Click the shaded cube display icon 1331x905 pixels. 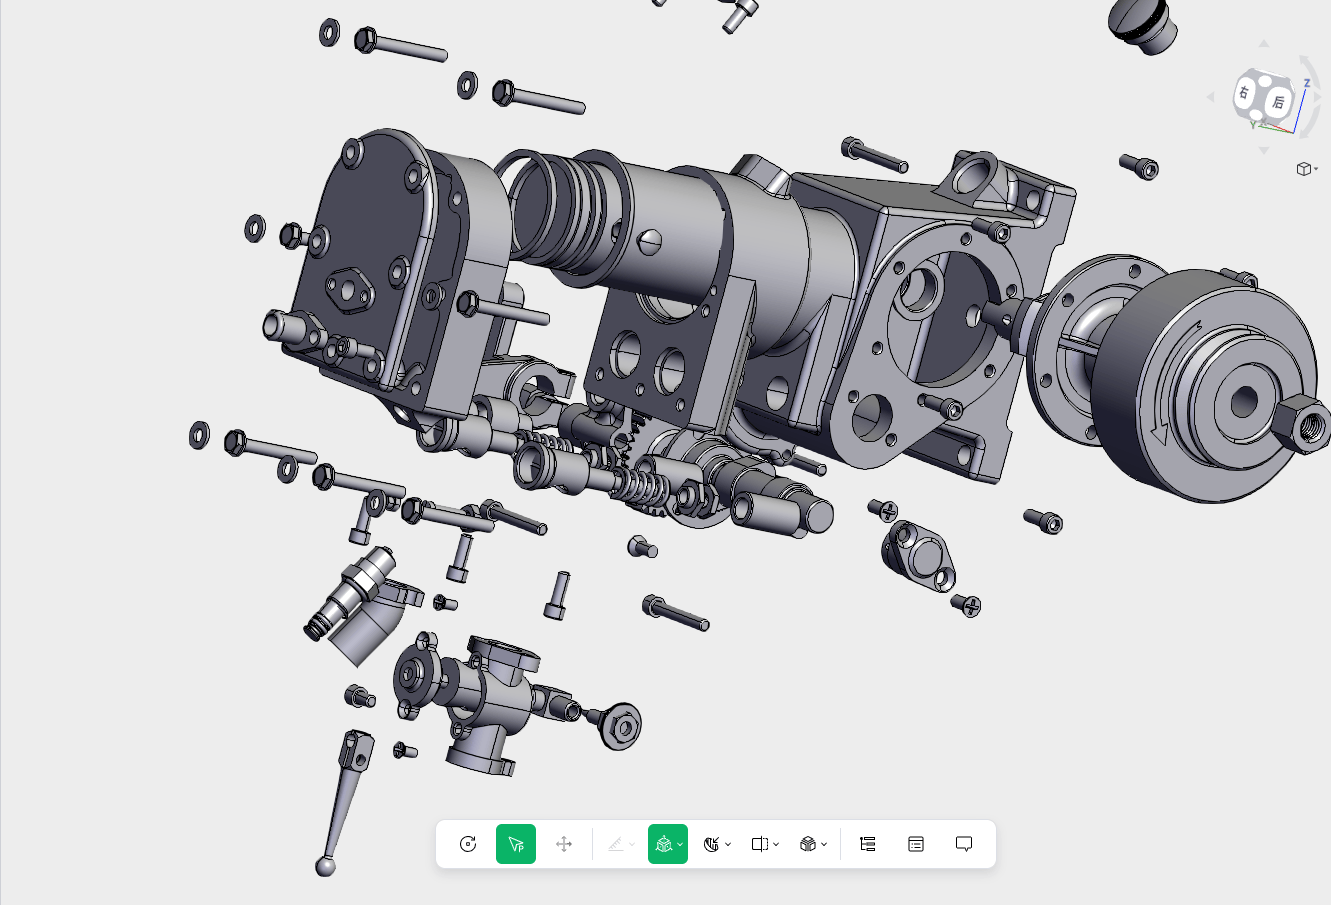tap(808, 844)
